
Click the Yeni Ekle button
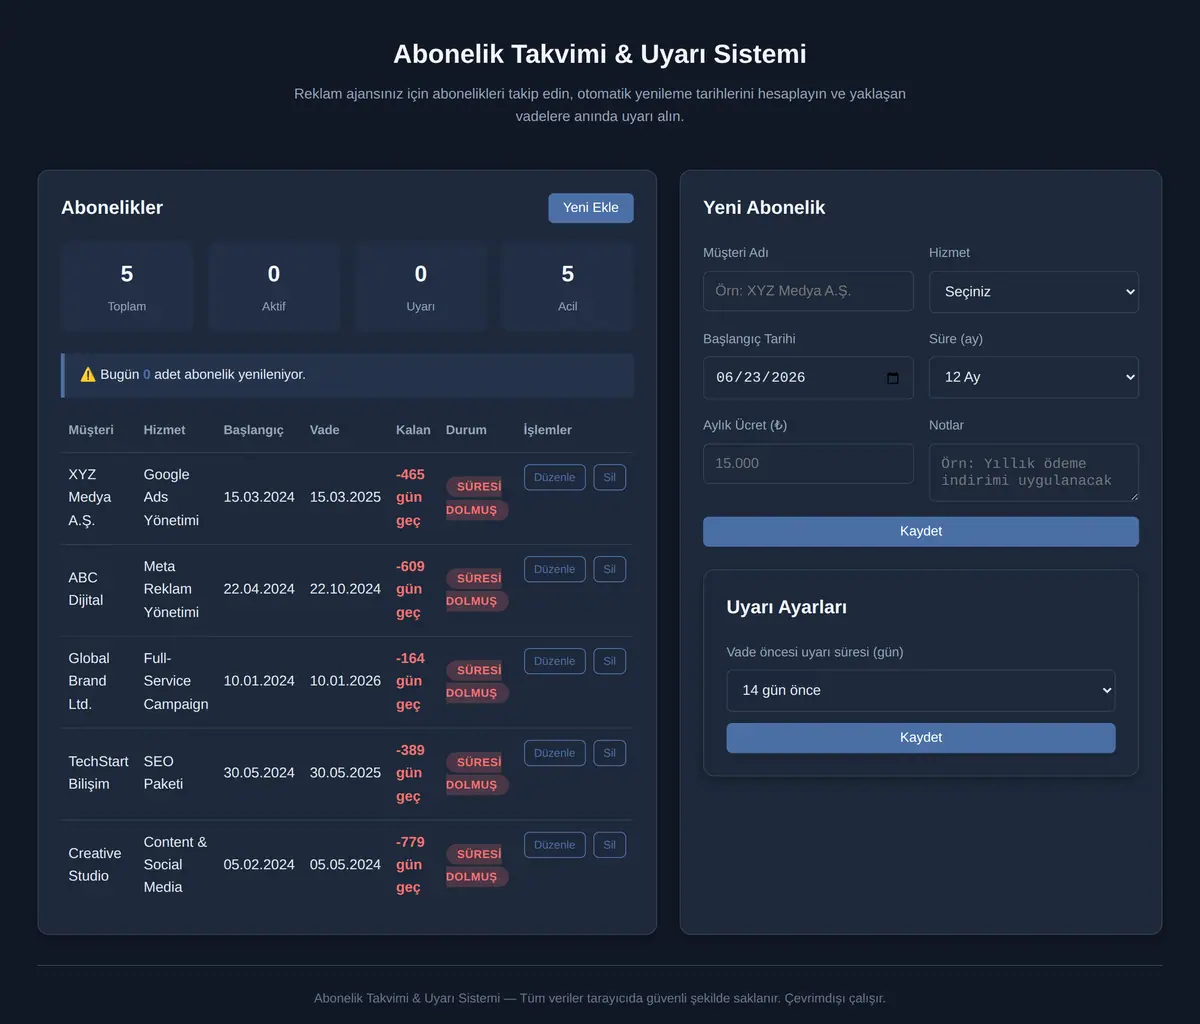pos(591,208)
